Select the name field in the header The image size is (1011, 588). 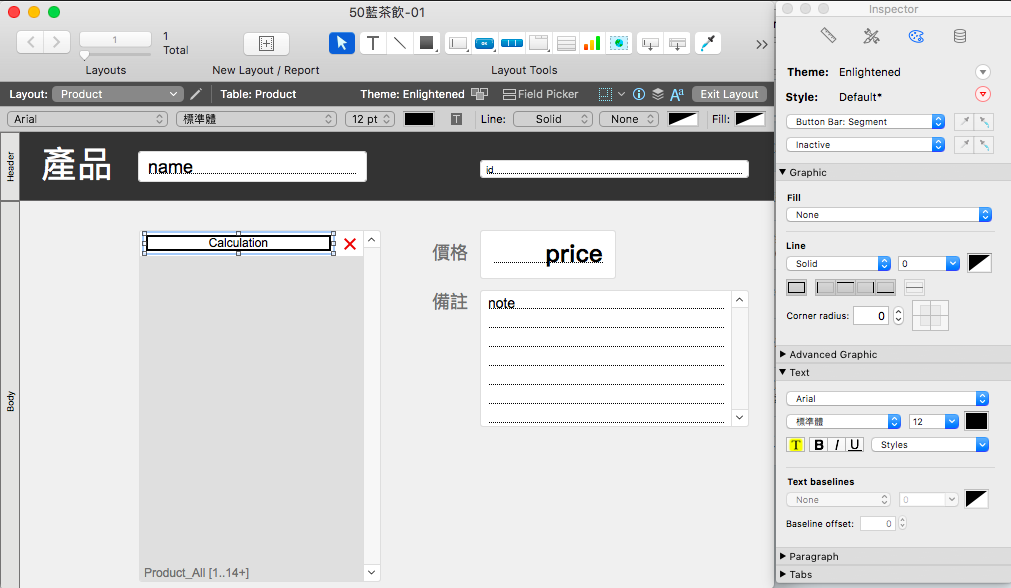(252, 166)
